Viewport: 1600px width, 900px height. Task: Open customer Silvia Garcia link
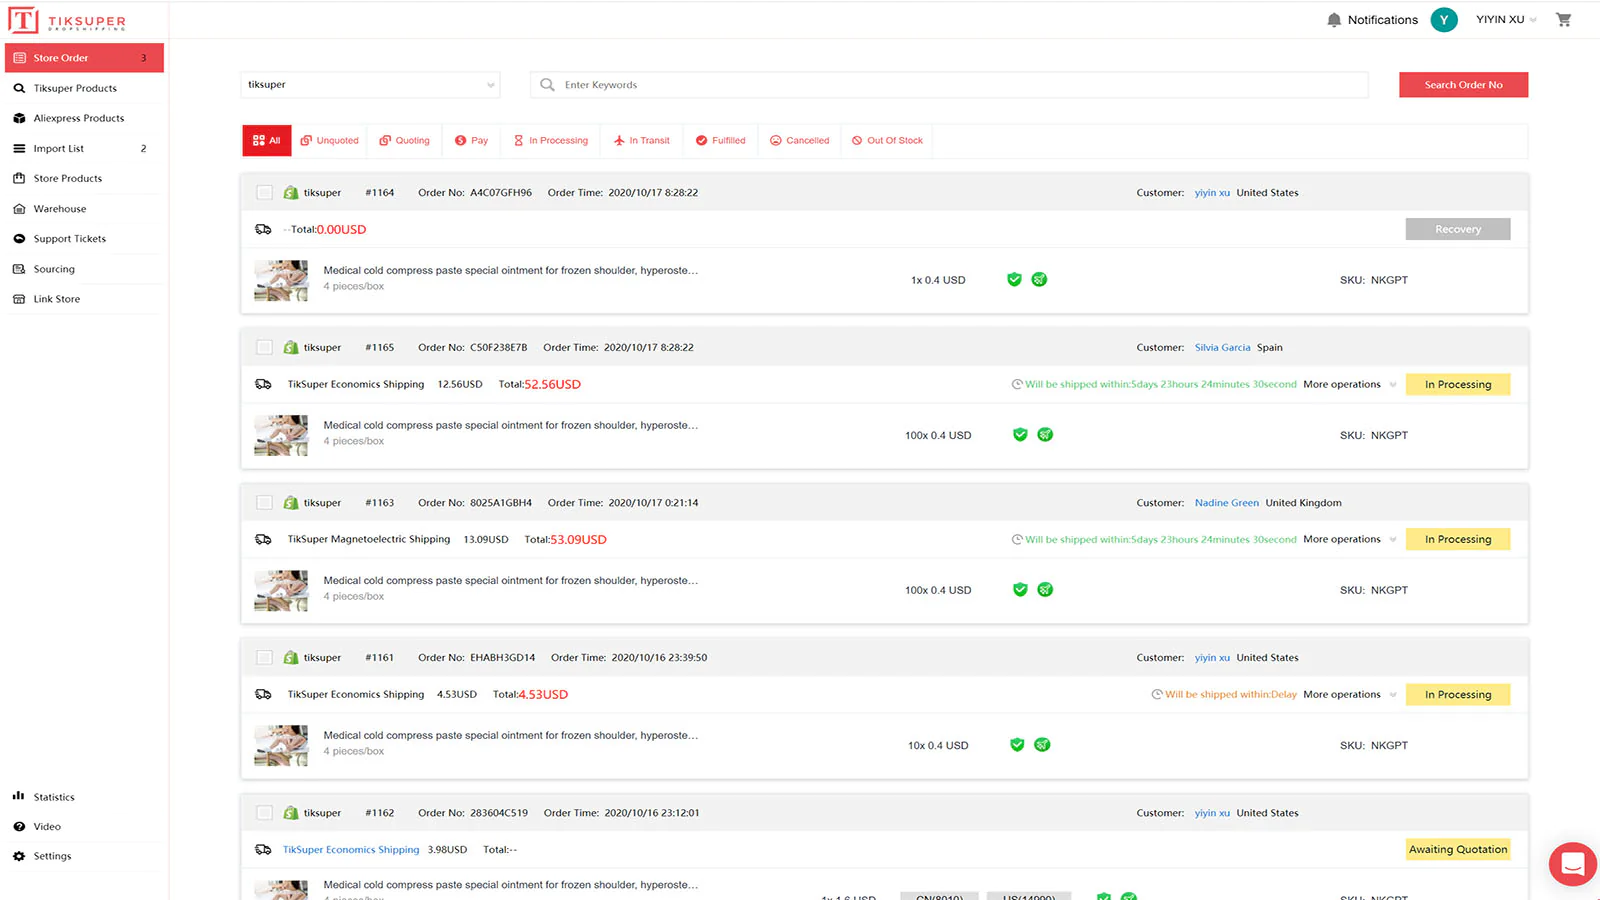point(1222,347)
